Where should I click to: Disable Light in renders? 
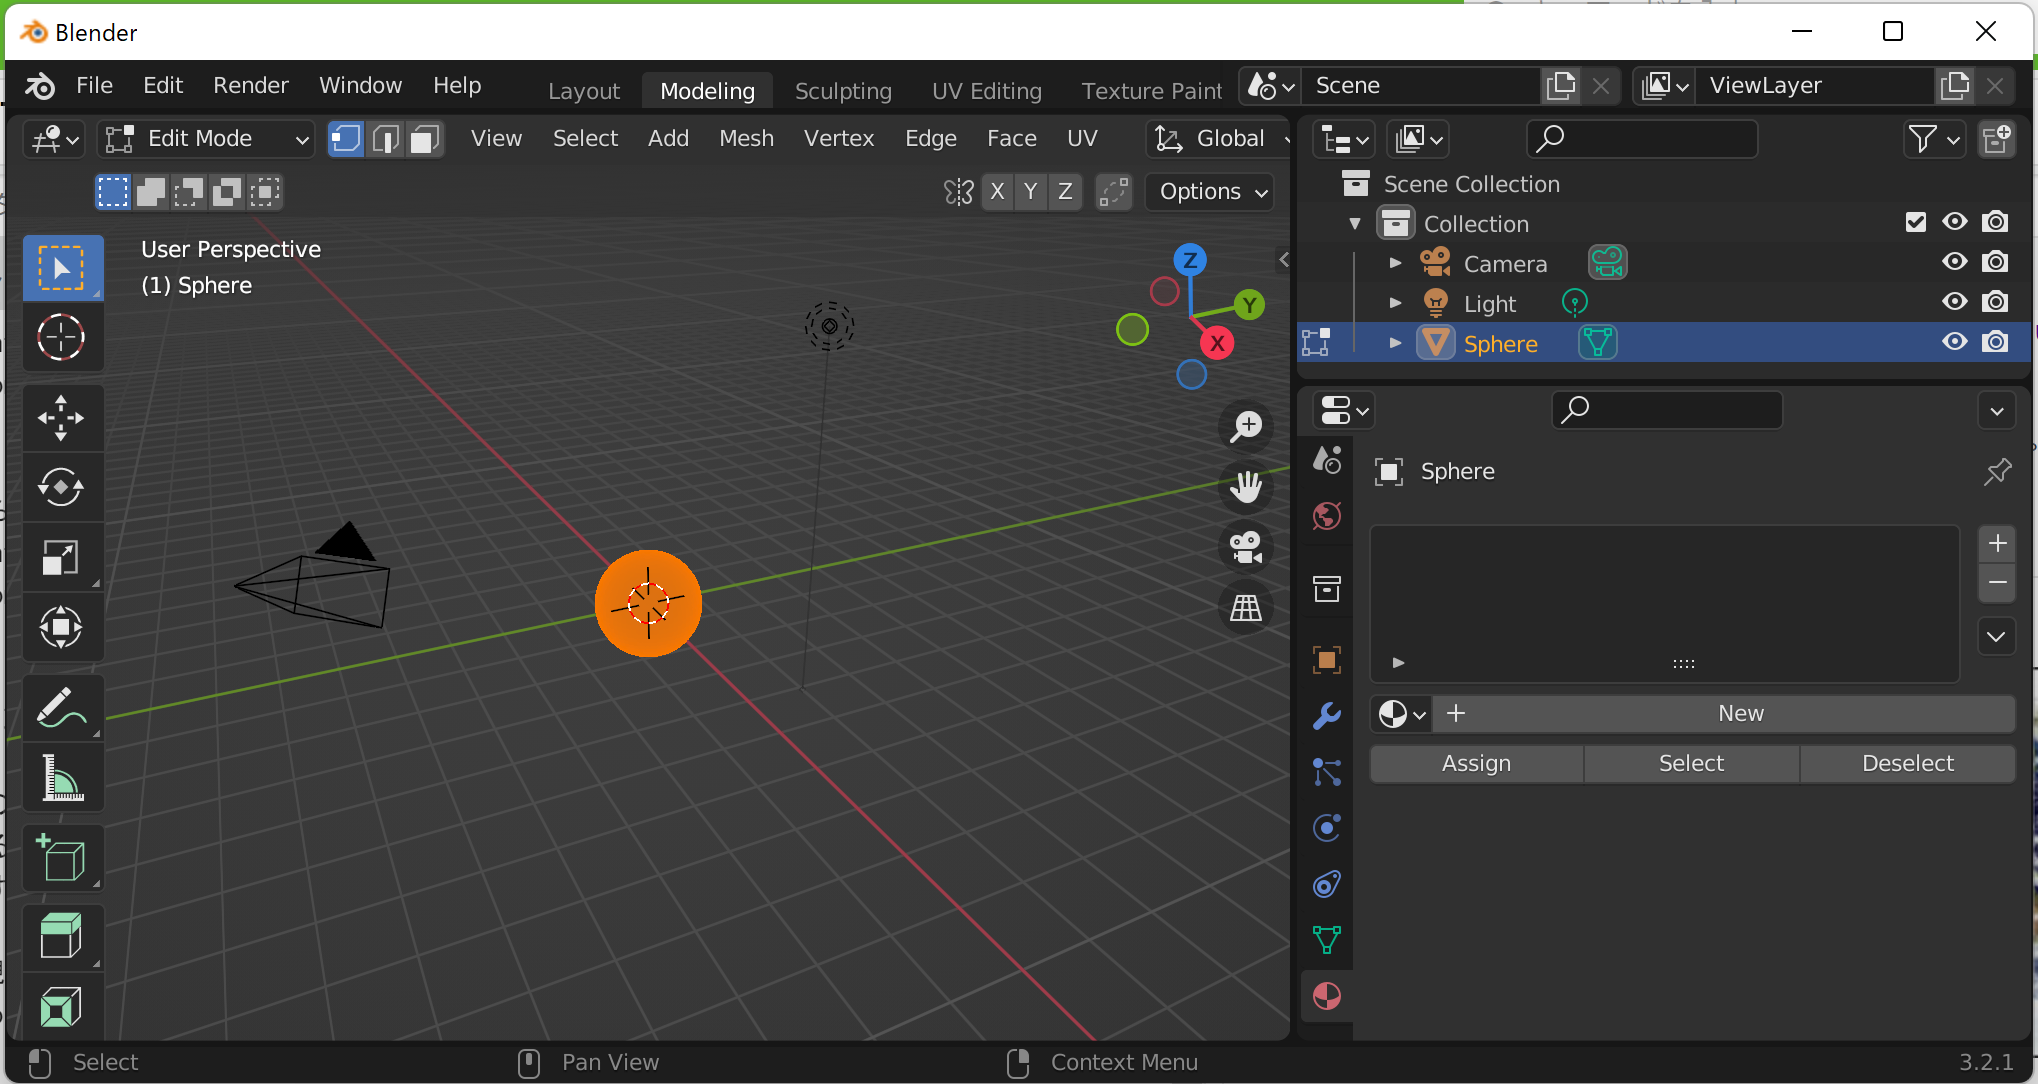(x=1995, y=302)
